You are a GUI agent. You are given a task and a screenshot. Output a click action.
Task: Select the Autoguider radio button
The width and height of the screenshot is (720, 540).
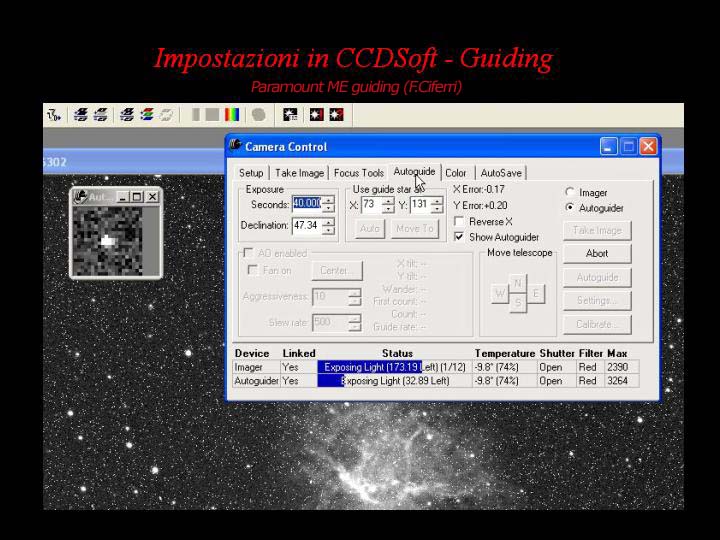570,208
